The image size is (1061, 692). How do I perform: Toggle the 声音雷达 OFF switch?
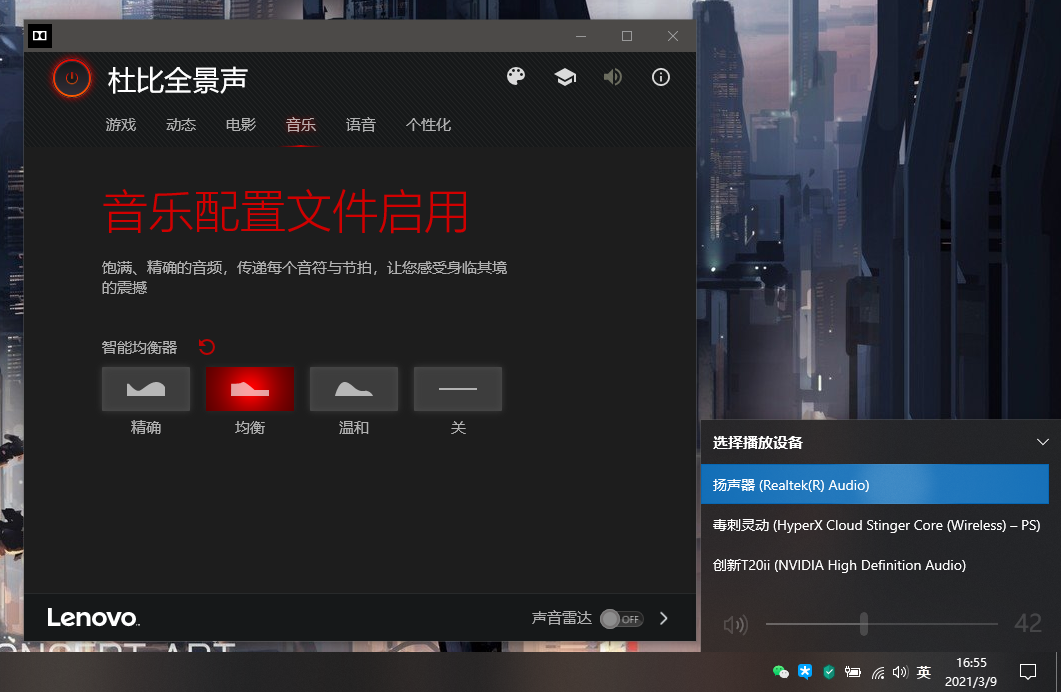[621, 619]
